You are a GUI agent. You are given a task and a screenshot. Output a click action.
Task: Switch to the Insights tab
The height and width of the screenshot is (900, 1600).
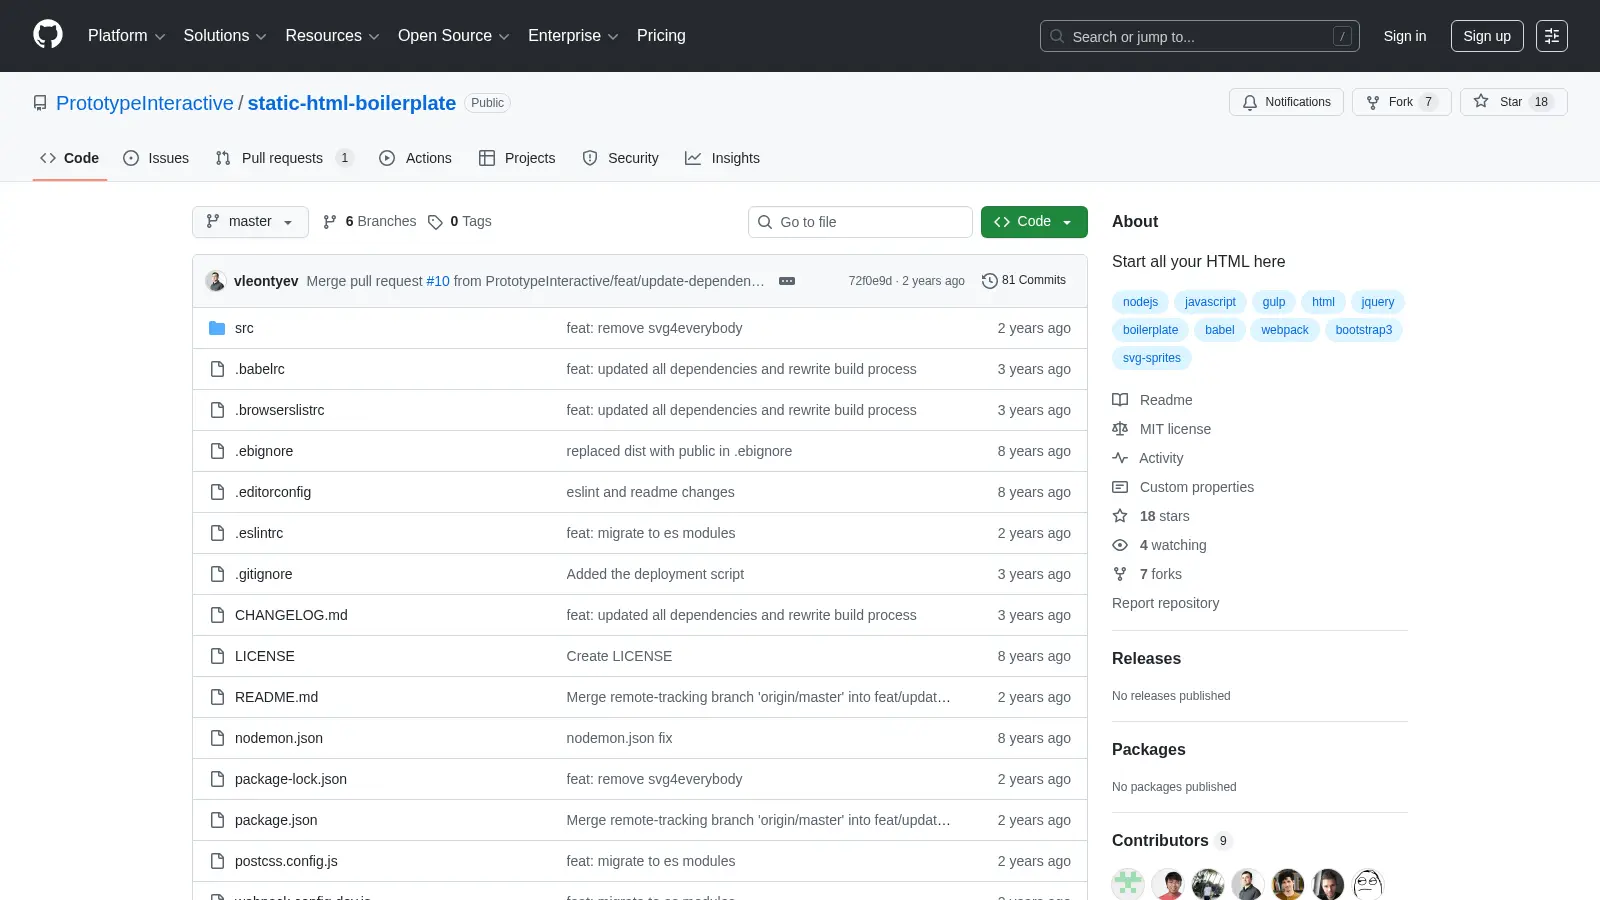(722, 158)
